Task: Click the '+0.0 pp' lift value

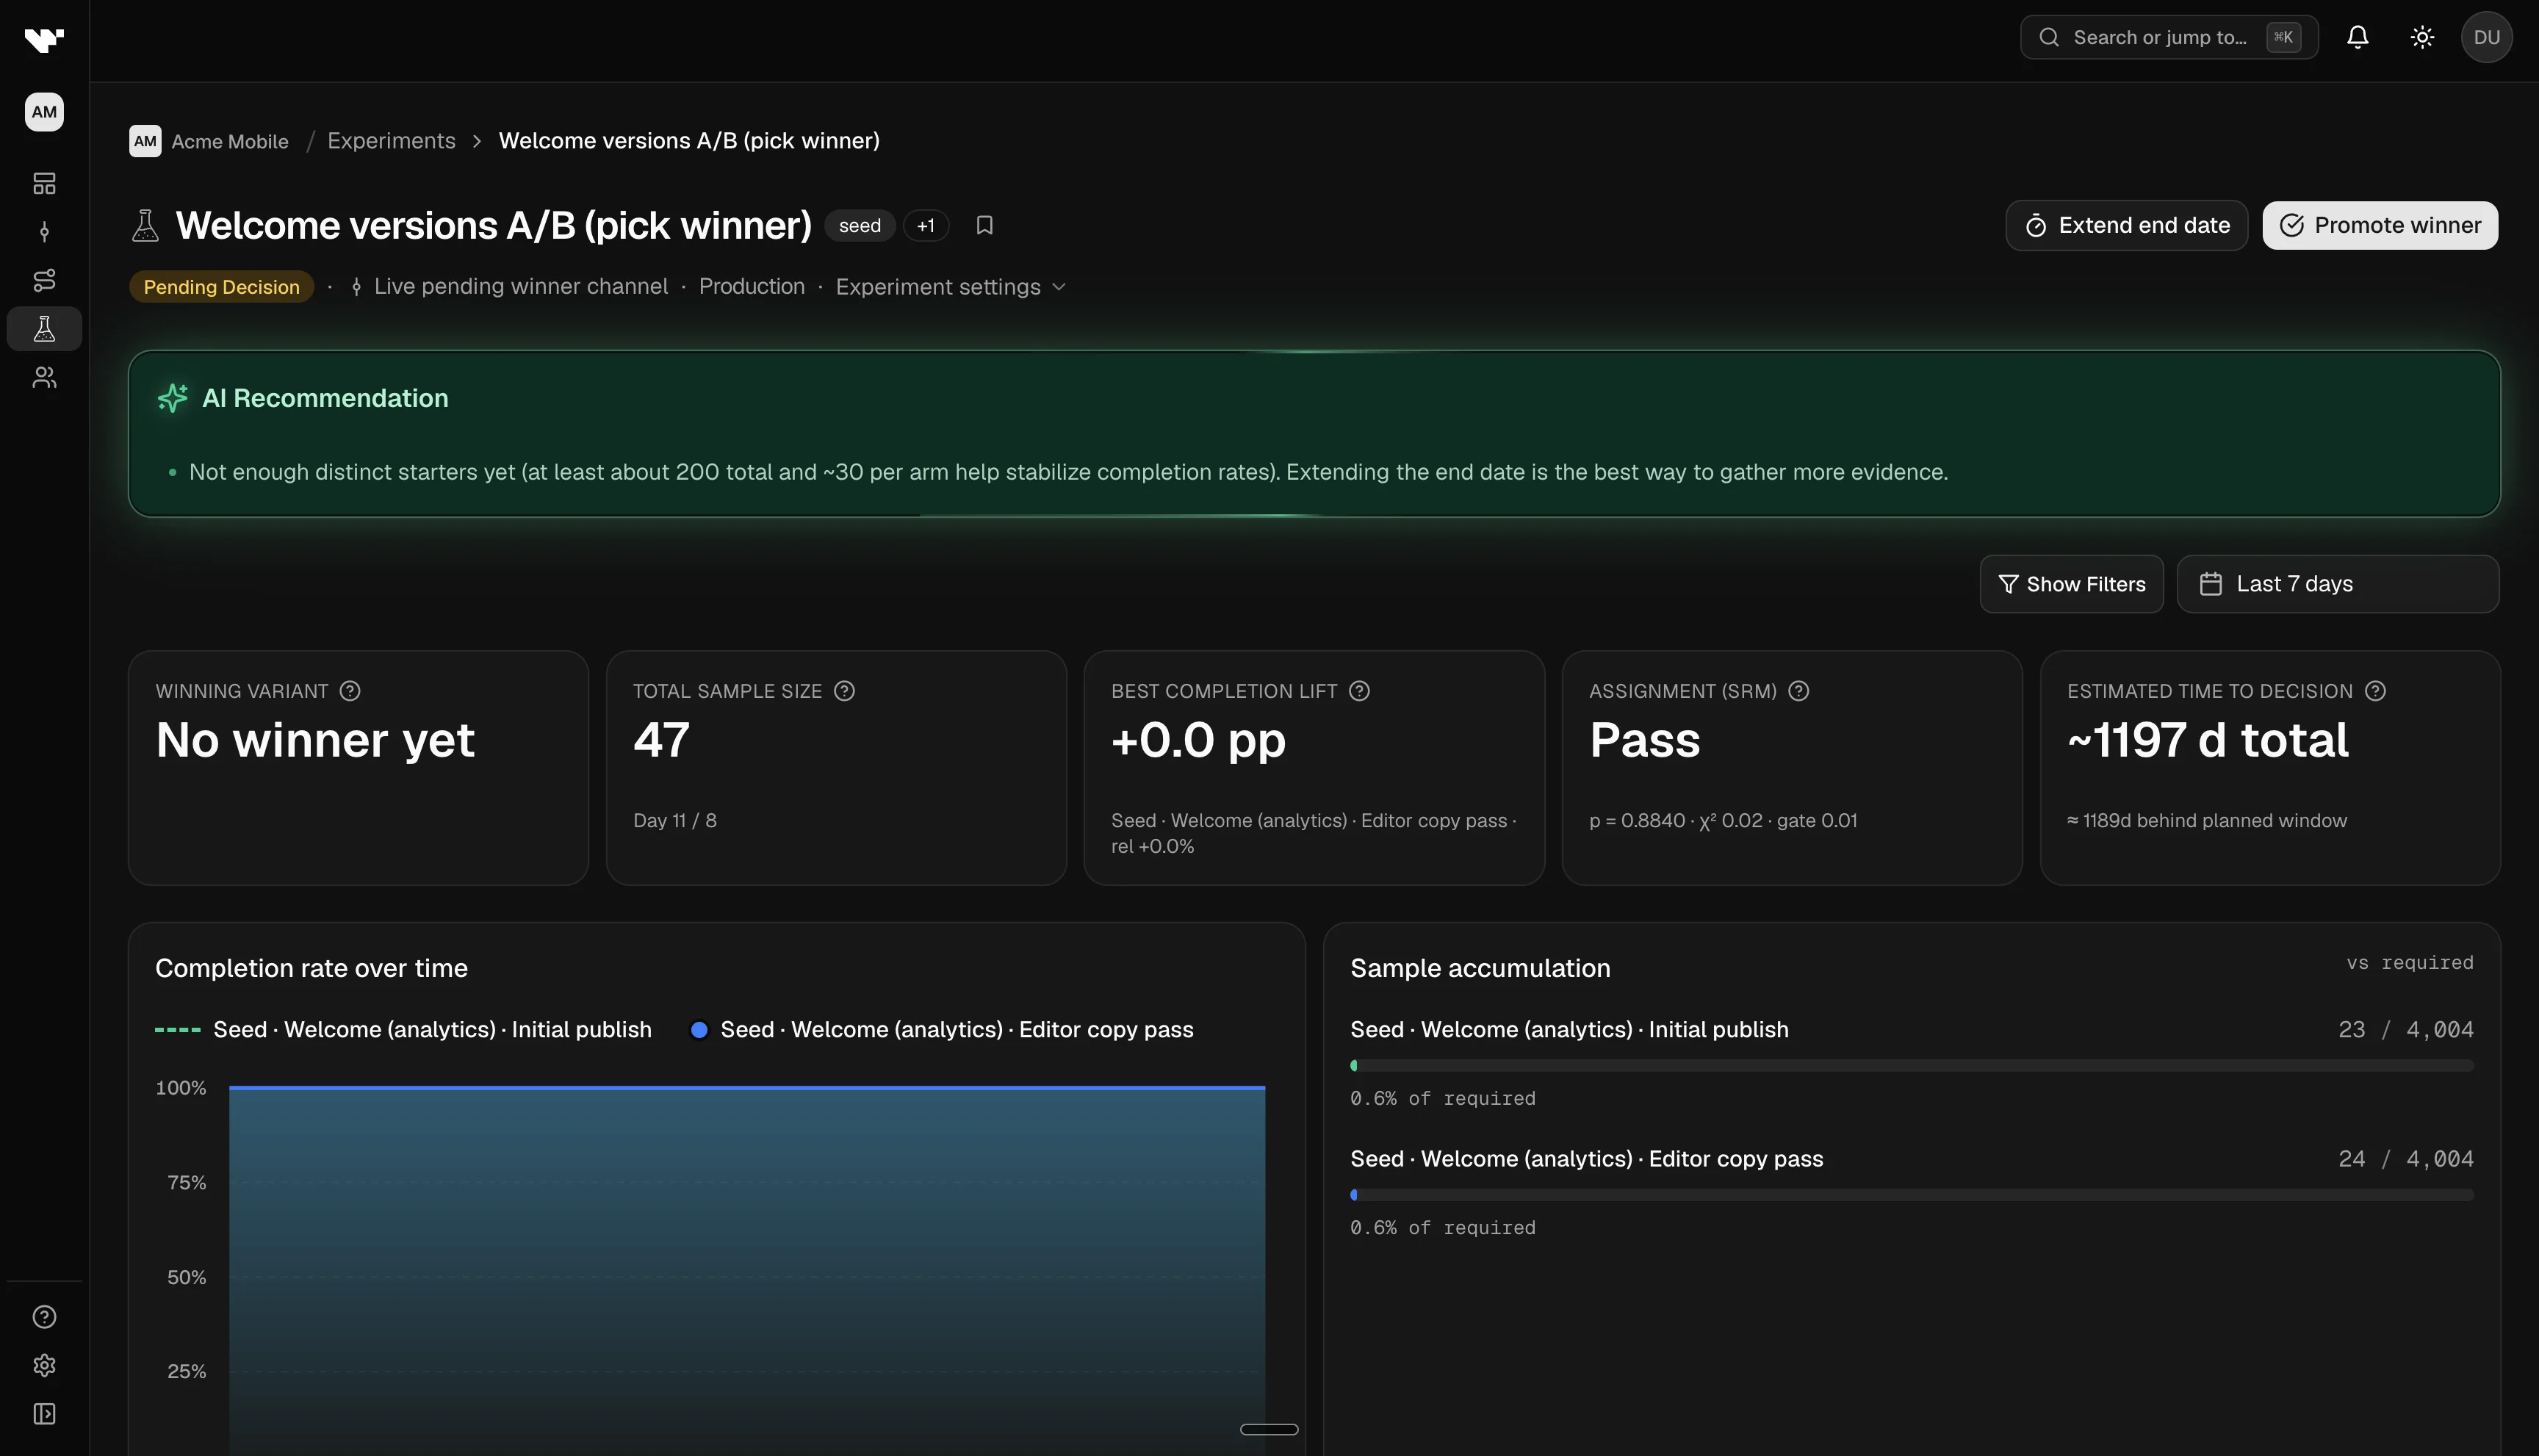Action: tap(1198, 740)
